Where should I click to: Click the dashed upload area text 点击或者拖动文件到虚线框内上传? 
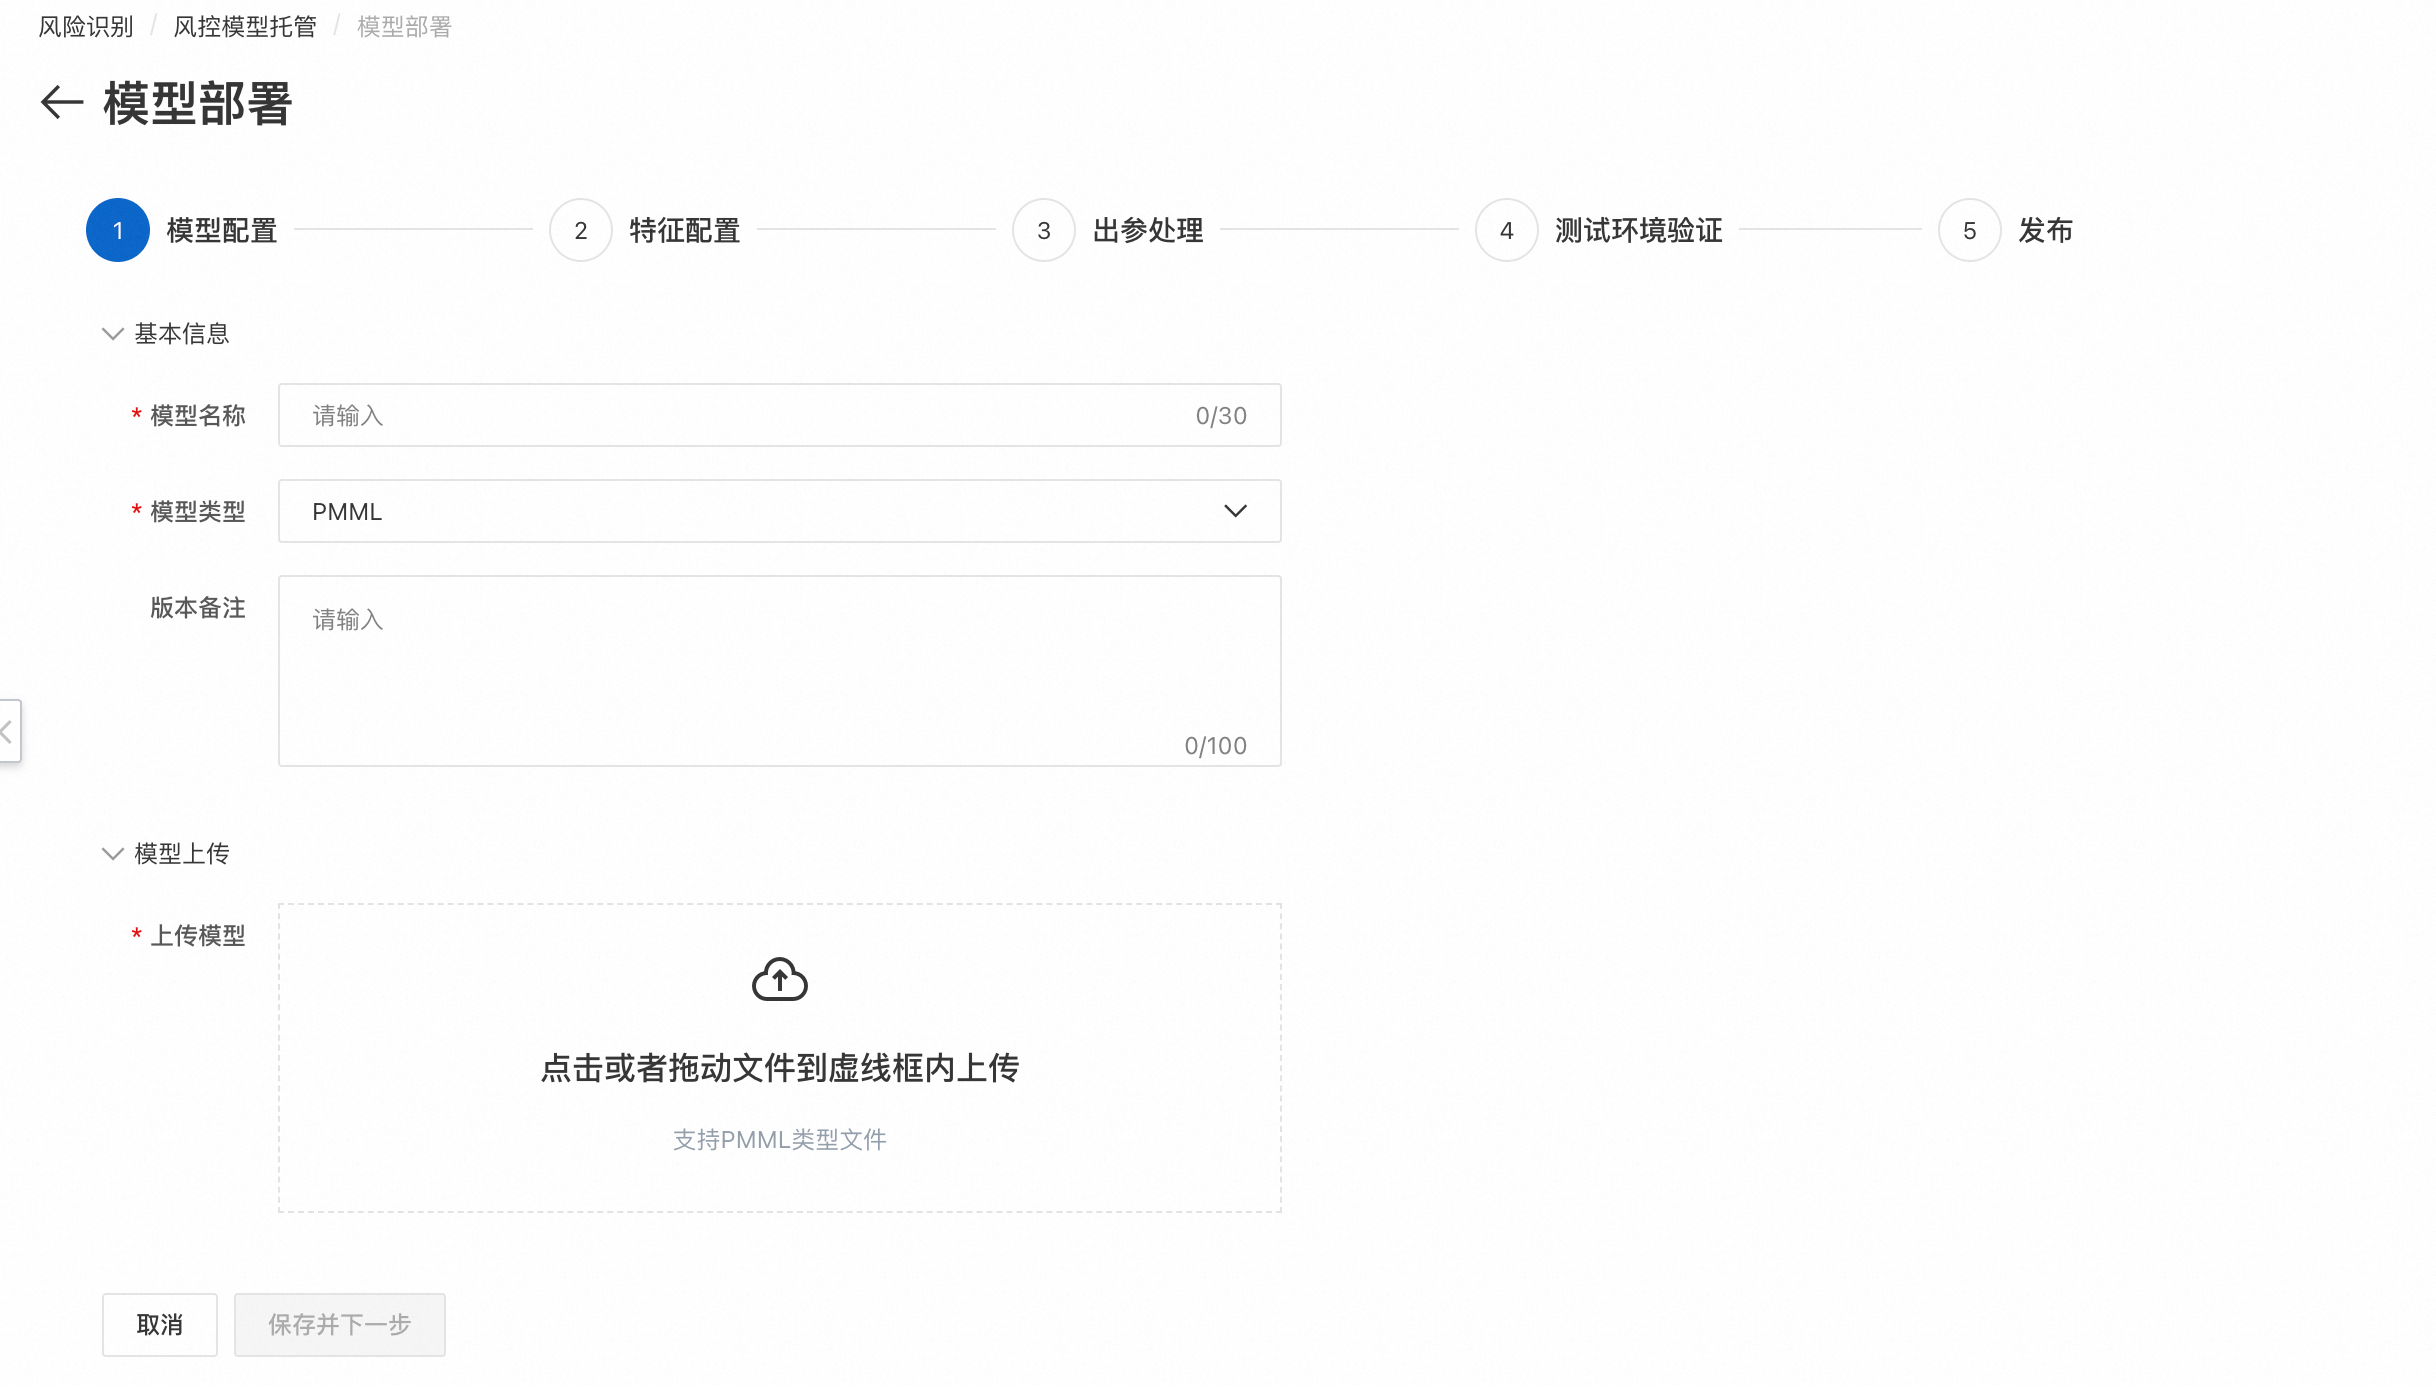pos(779,1068)
